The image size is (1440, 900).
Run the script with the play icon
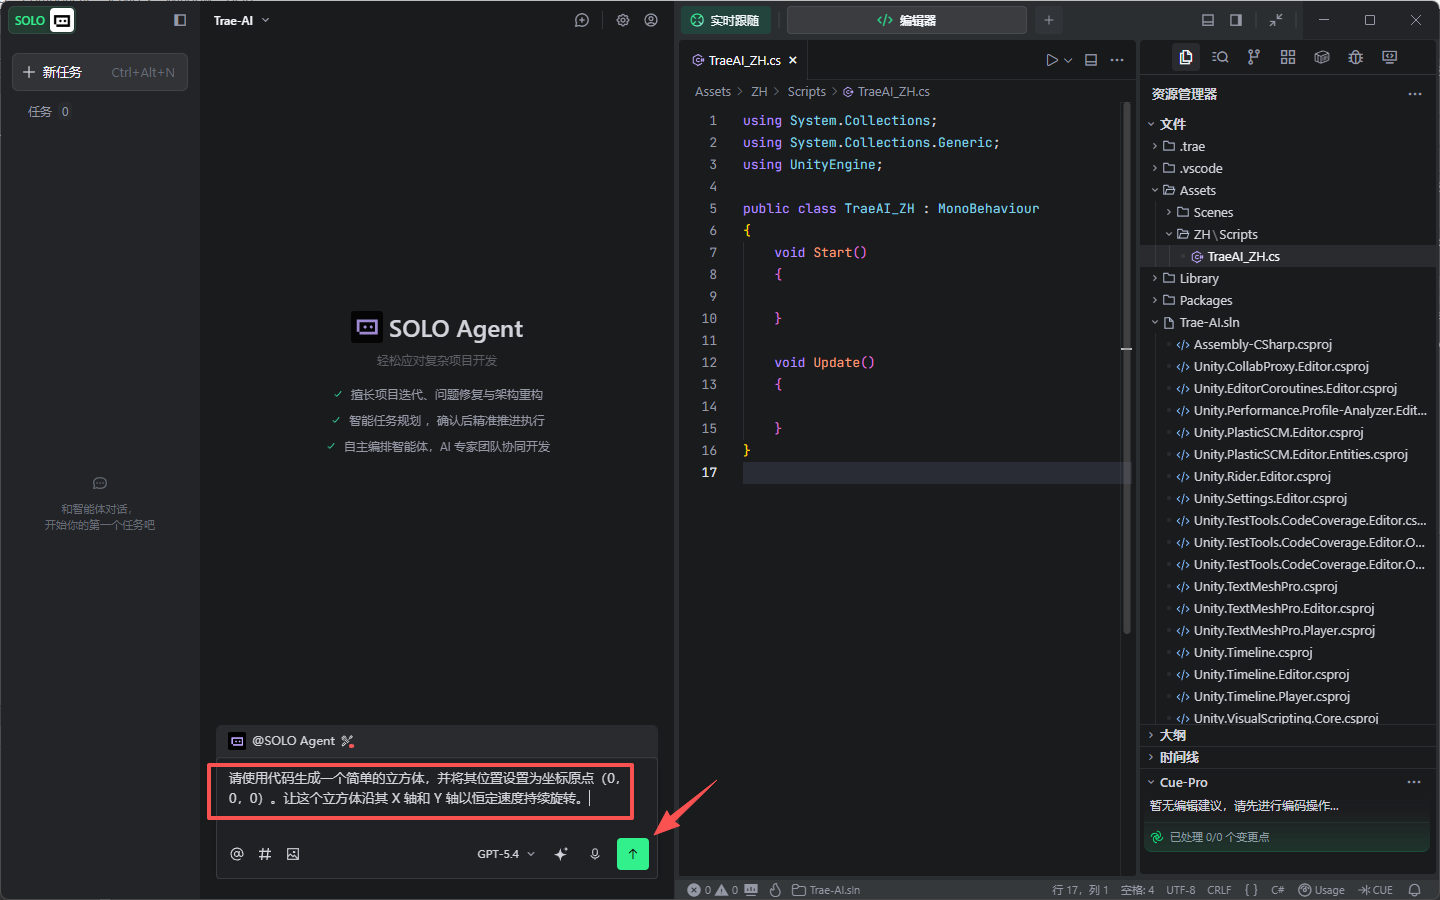coord(1052,60)
